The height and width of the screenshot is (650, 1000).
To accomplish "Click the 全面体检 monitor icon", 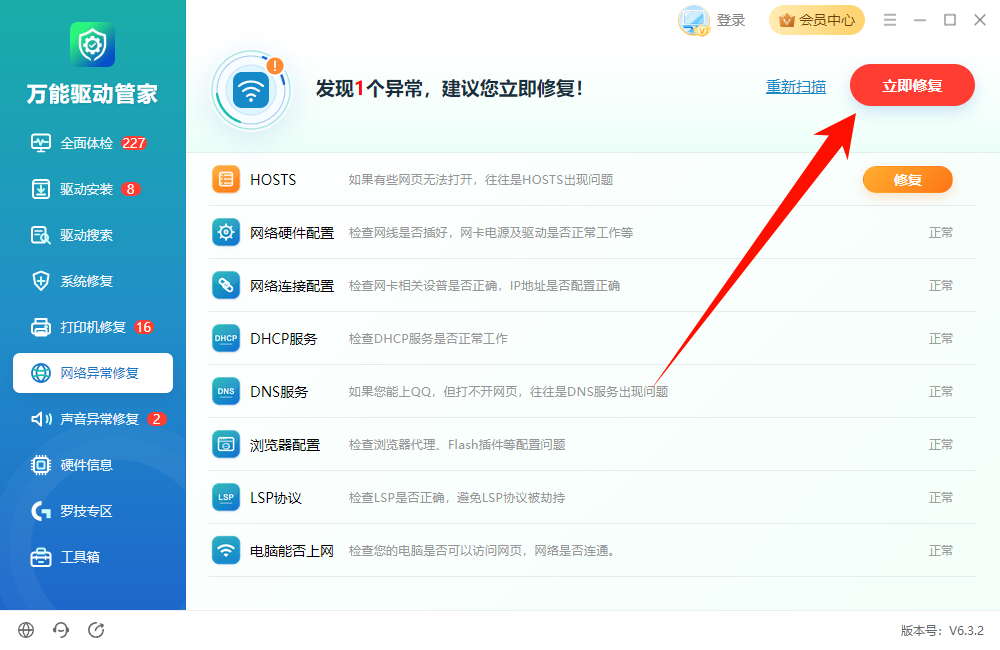I will (41, 143).
